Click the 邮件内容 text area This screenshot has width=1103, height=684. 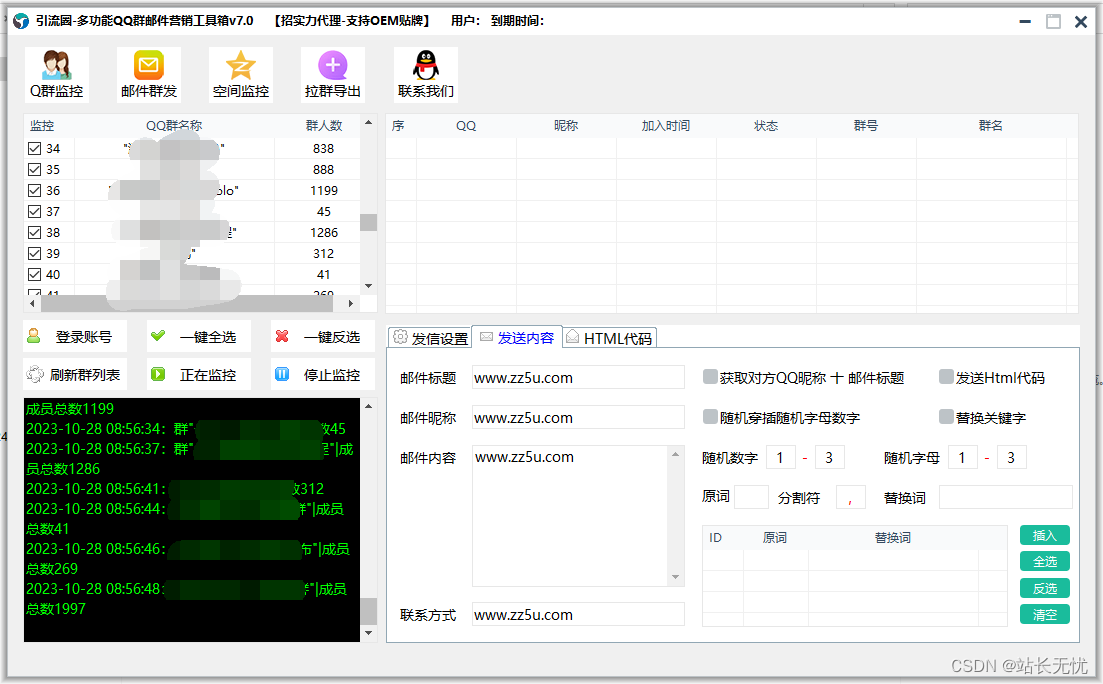pos(570,516)
